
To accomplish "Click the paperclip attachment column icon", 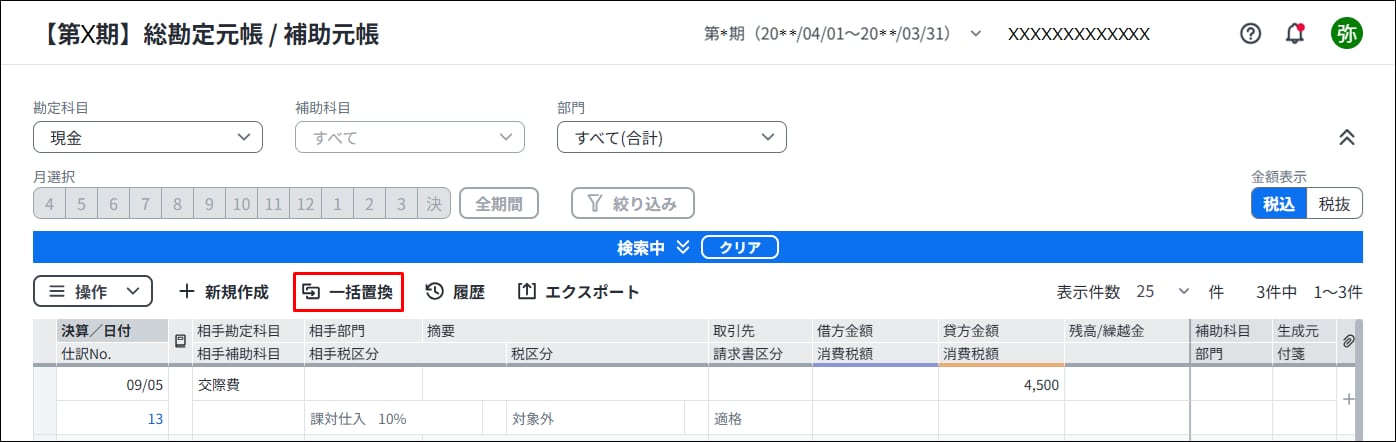I will pyautogui.click(x=1348, y=342).
